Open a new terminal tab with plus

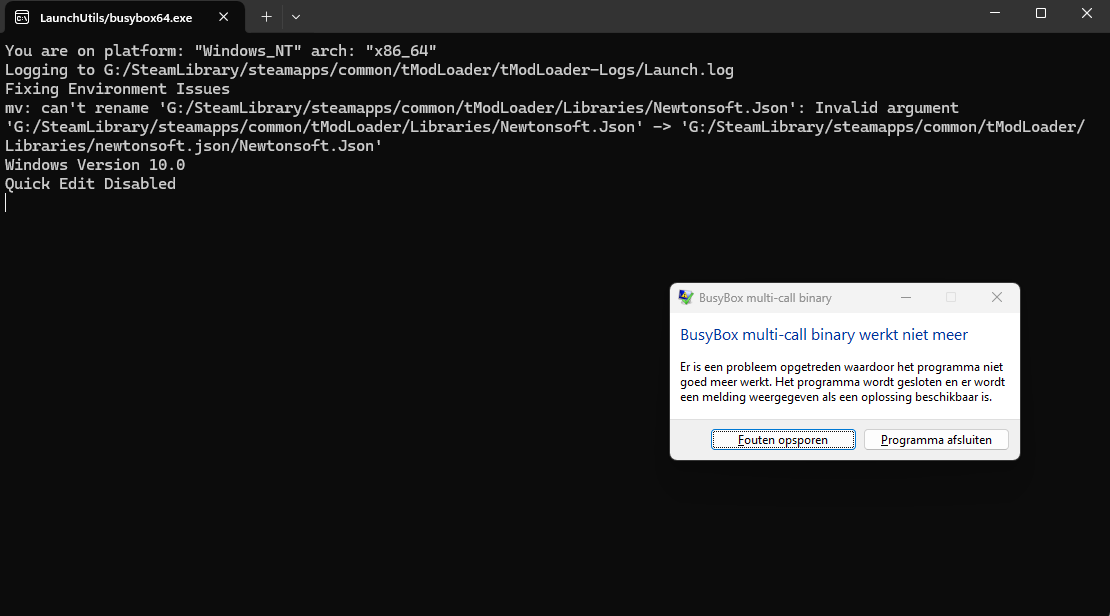(266, 17)
